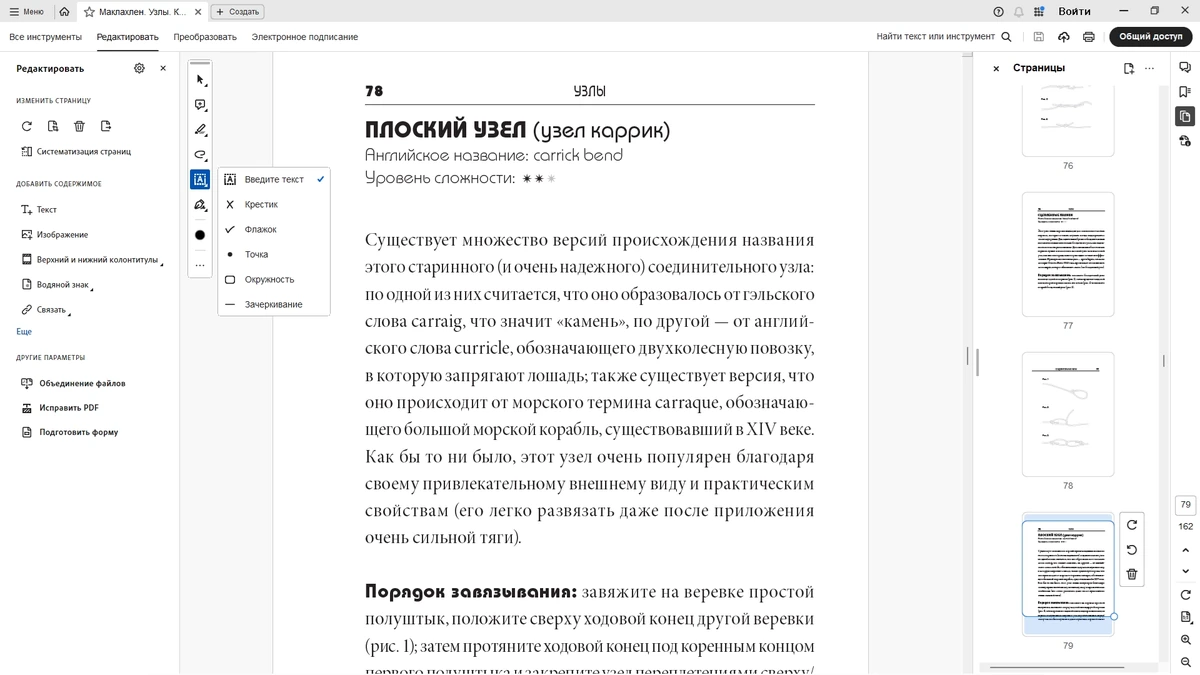Click the active fill and sign text tool
Viewport: 1200px width, 675px height.
click(200, 180)
